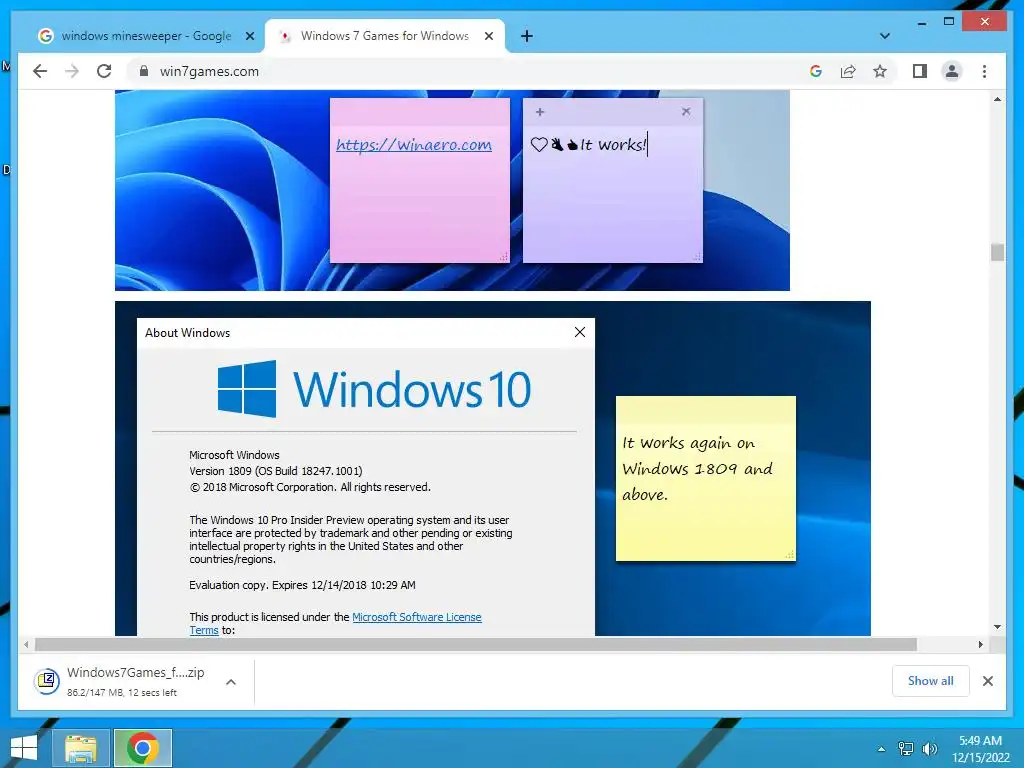Close the windows minesweeper Google tab
Screen dimensions: 1024x768
tap(249, 36)
